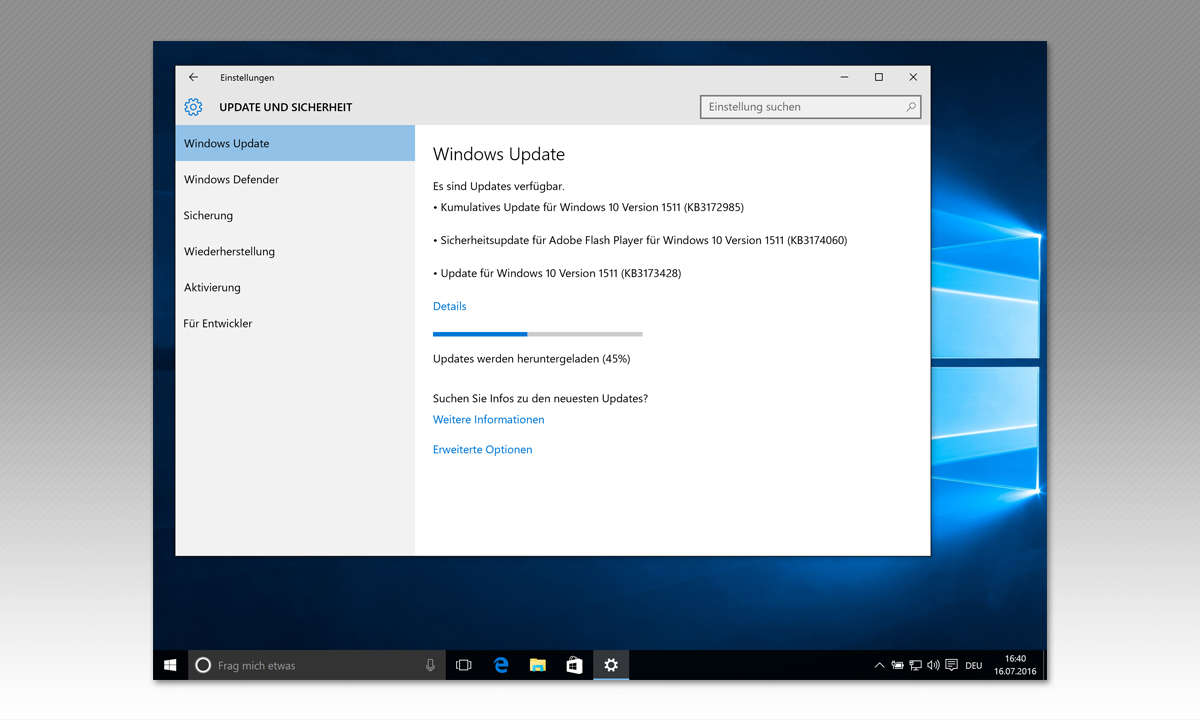The image size is (1200, 720).
Task: Open Wiederherstellung in the sidebar
Action: 295,251
